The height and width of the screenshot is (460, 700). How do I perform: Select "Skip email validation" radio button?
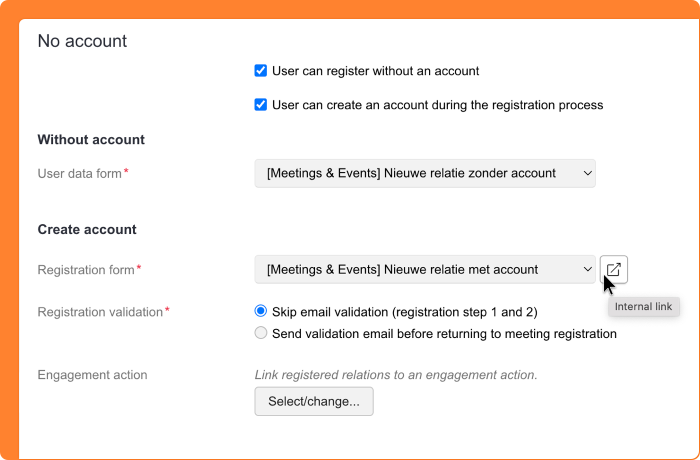[x=261, y=311]
